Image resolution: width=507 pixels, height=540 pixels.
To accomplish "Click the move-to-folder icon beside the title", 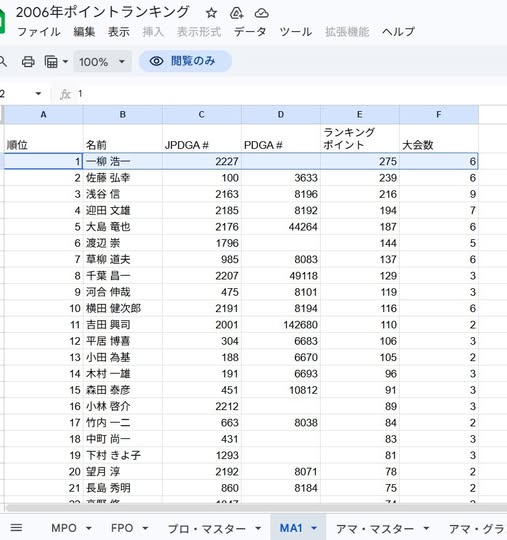I will tap(236, 13).
